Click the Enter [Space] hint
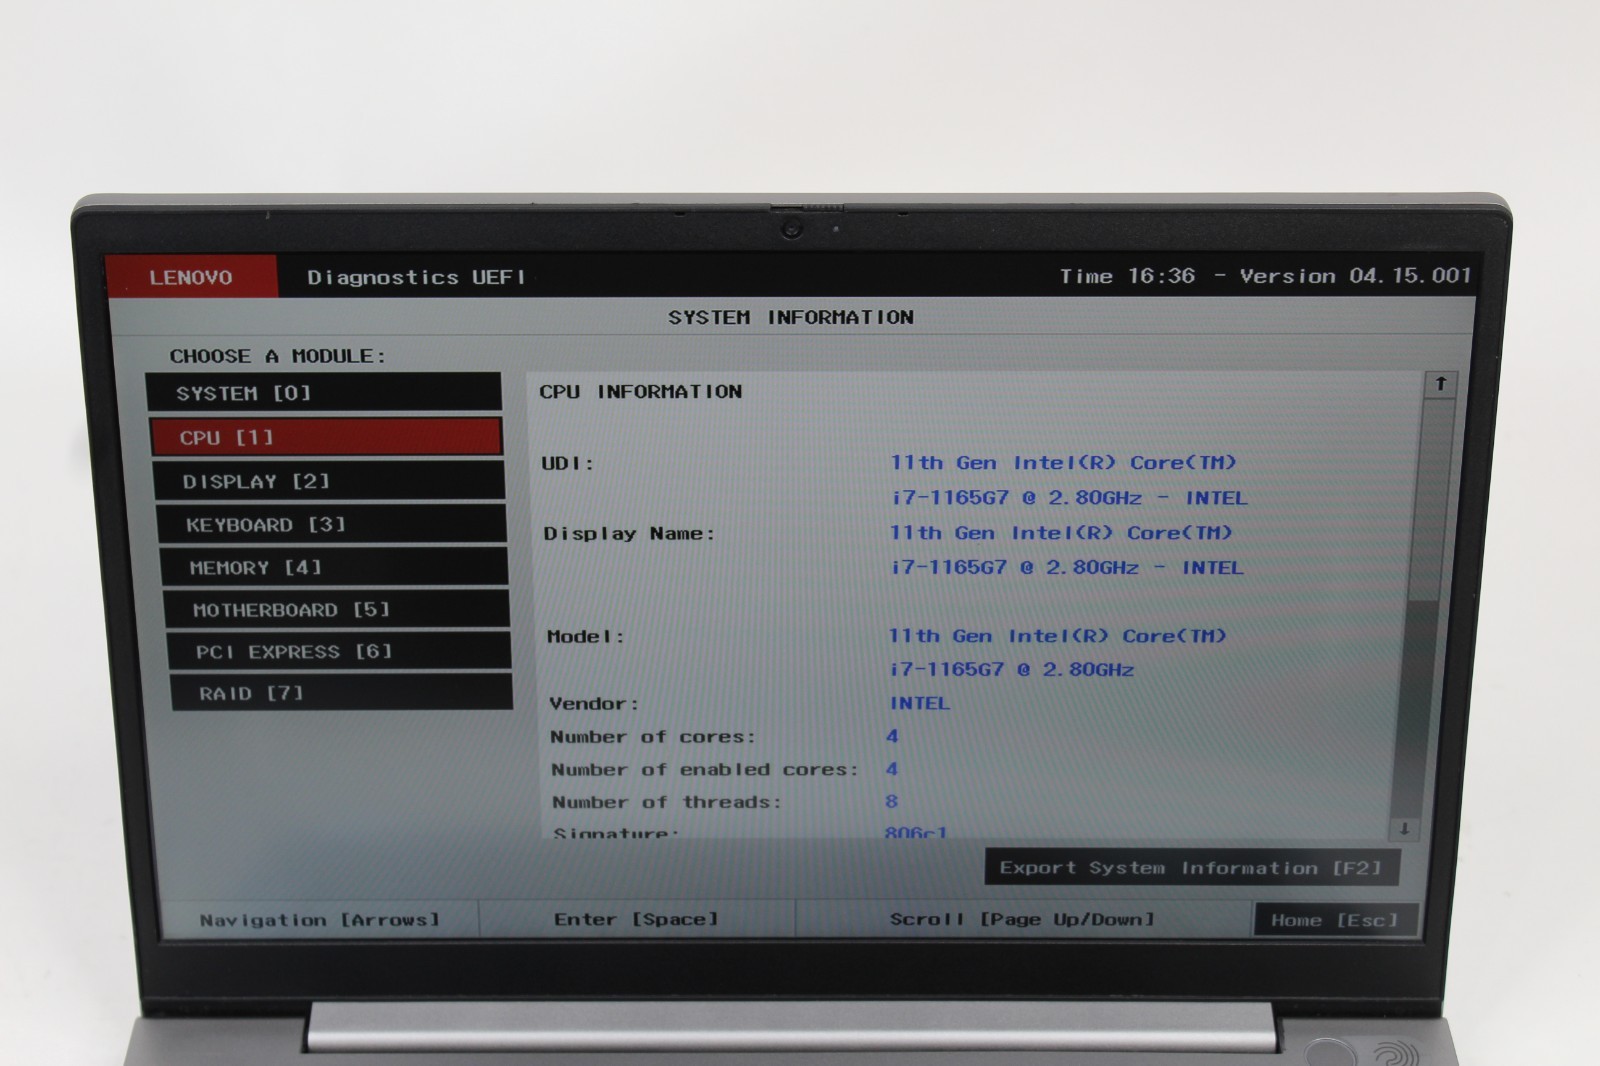 [x=636, y=919]
